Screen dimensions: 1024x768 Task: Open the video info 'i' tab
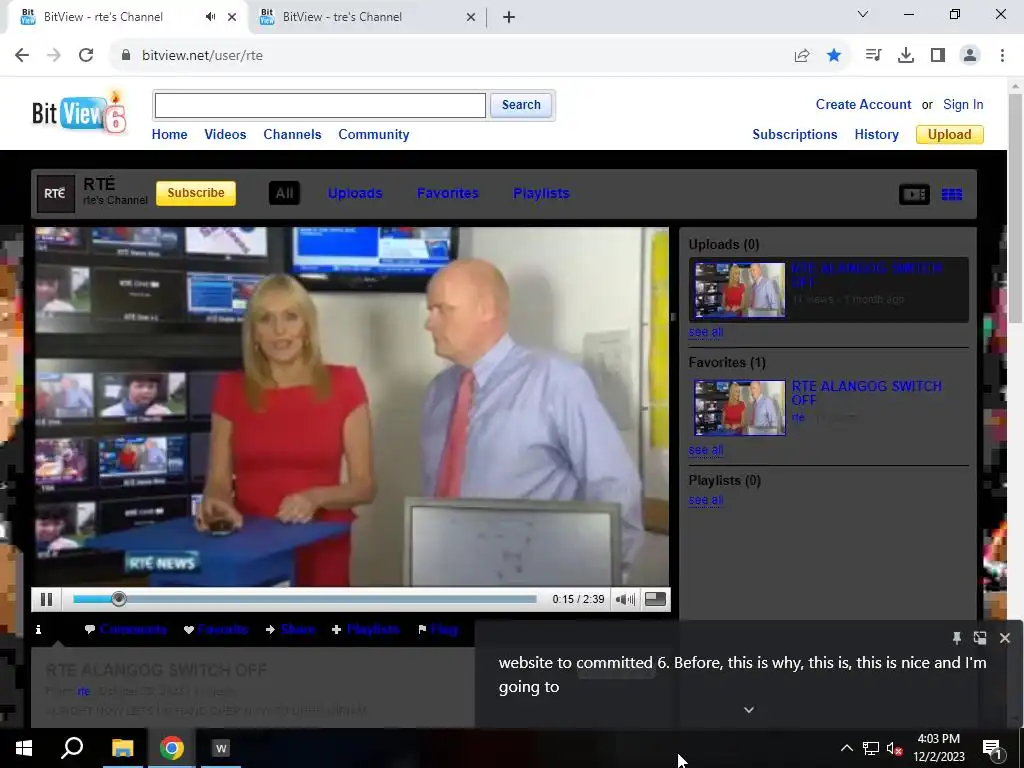point(39,630)
